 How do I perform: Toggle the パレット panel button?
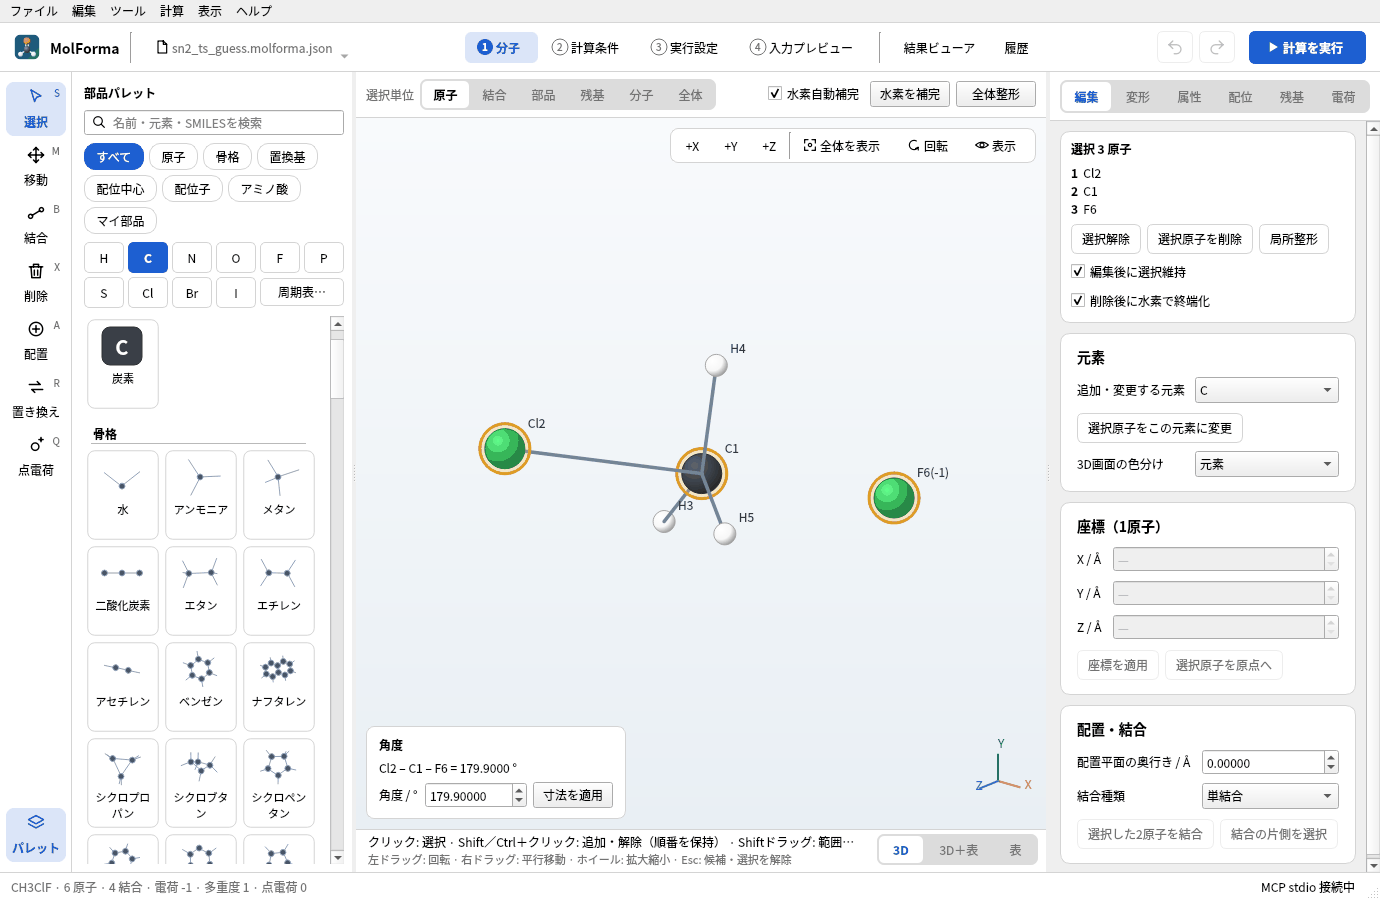pyautogui.click(x=36, y=834)
